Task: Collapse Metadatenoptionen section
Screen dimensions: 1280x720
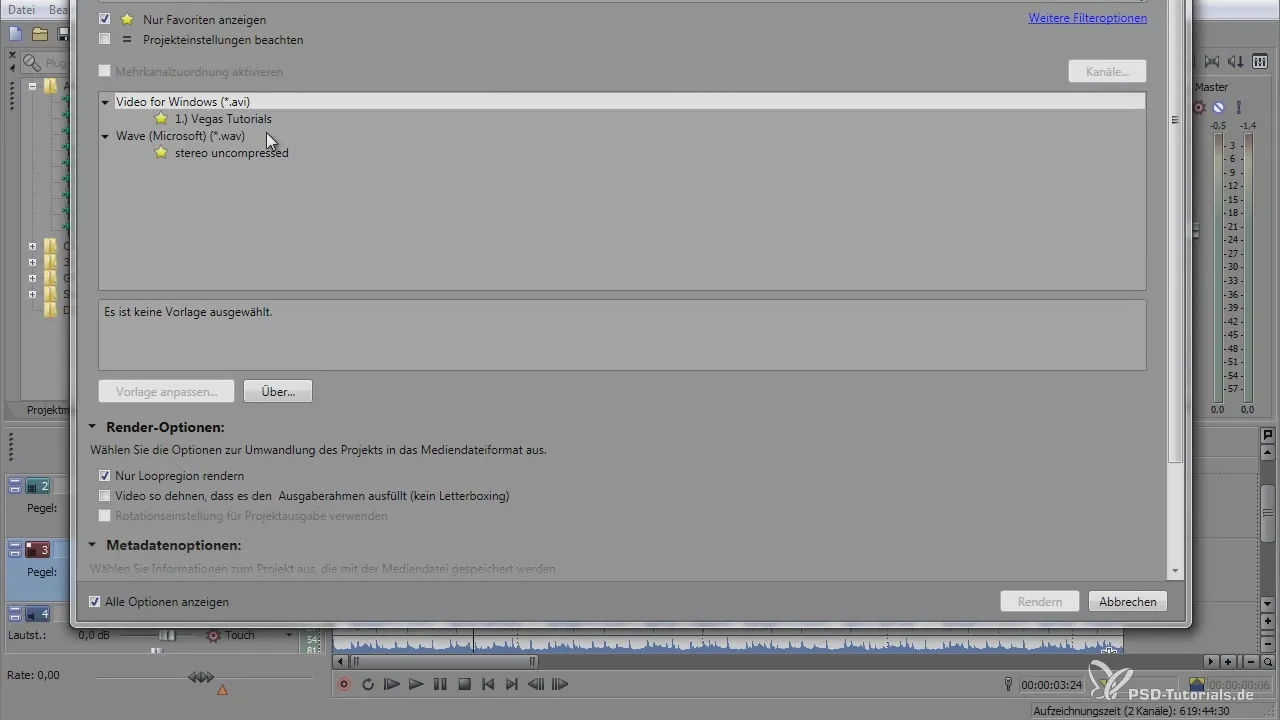Action: [x=92, y=546]
